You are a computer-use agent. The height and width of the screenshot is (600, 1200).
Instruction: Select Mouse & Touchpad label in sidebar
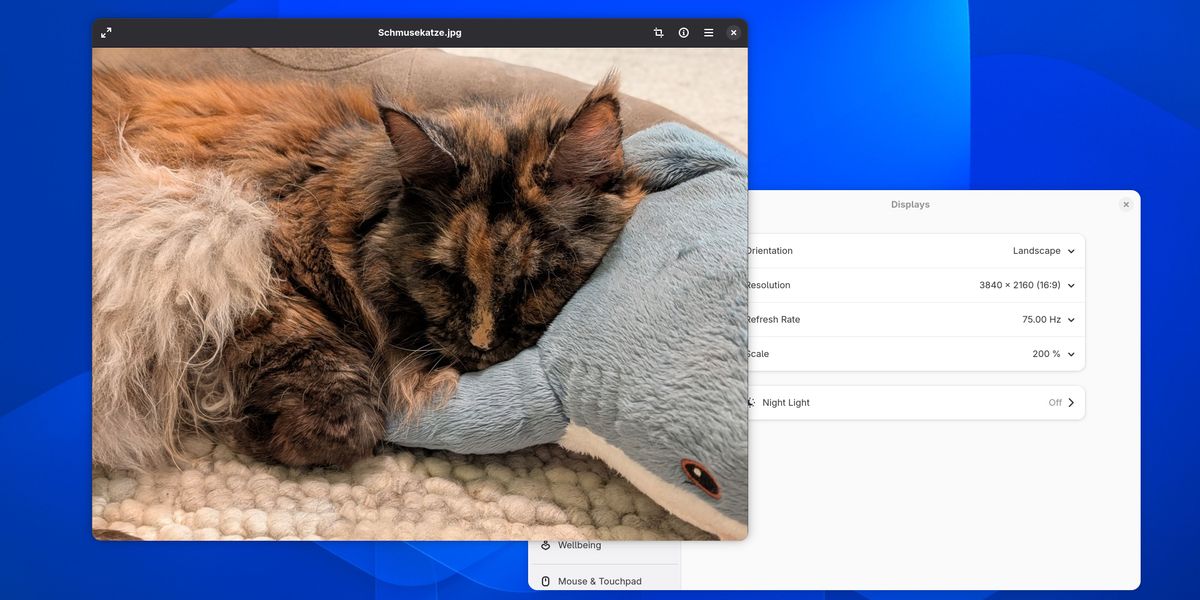point(599,581)
